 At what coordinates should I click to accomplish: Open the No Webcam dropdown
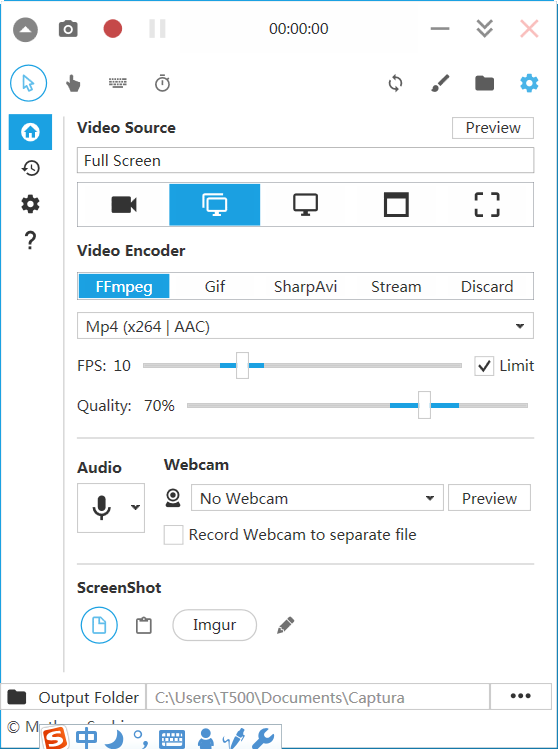pyautogui.click(x=317, y=498)
